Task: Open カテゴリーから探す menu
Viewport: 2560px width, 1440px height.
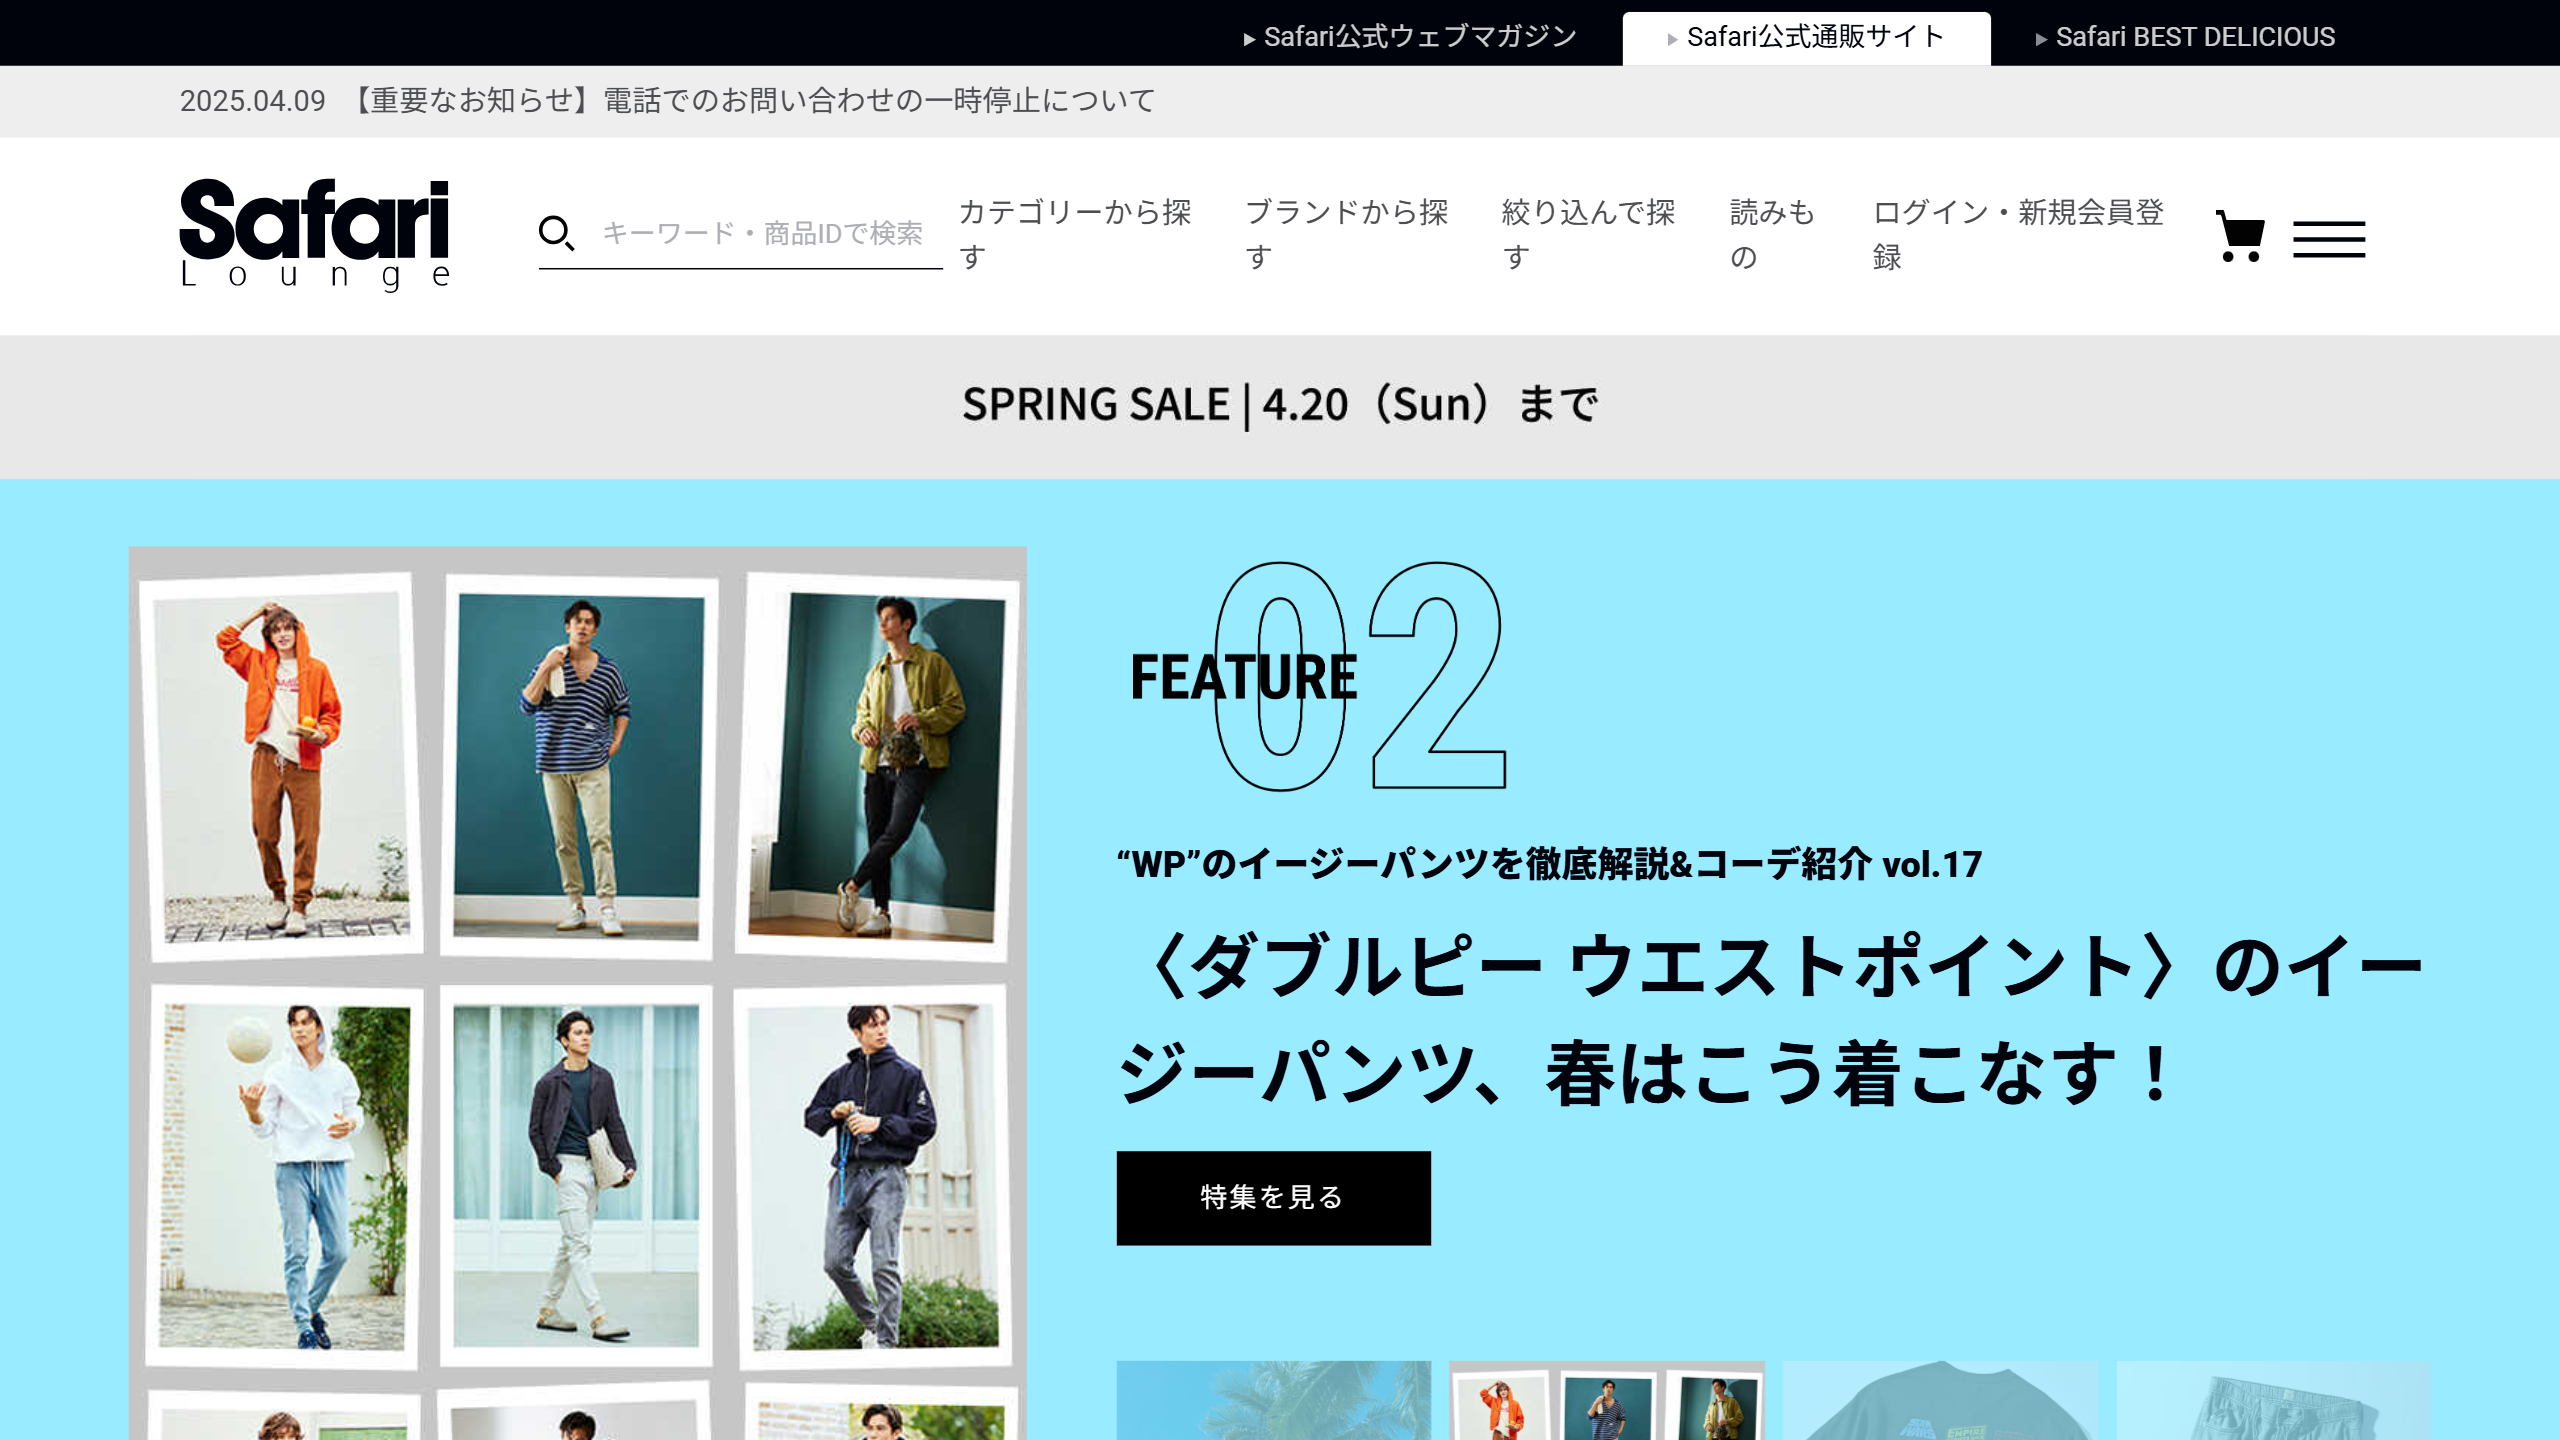Action: tap(1076, 234)
